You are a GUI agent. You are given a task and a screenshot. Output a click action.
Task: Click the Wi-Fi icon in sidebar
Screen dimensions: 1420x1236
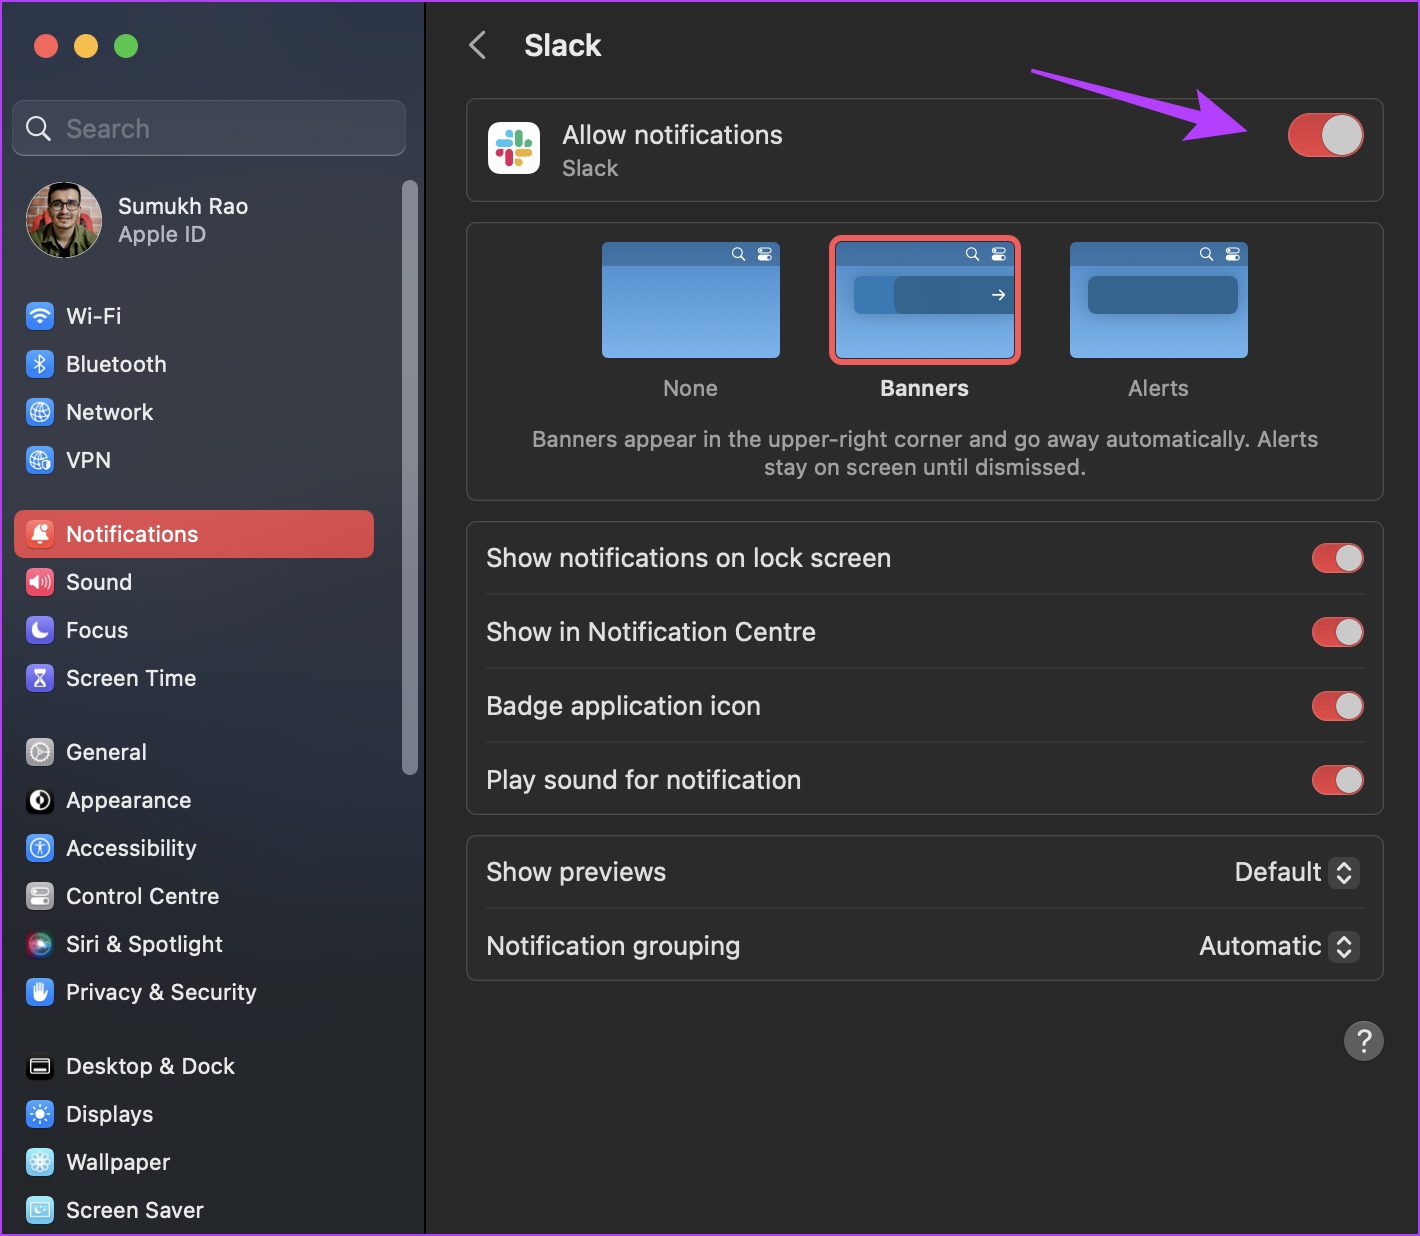coord(40,316)
